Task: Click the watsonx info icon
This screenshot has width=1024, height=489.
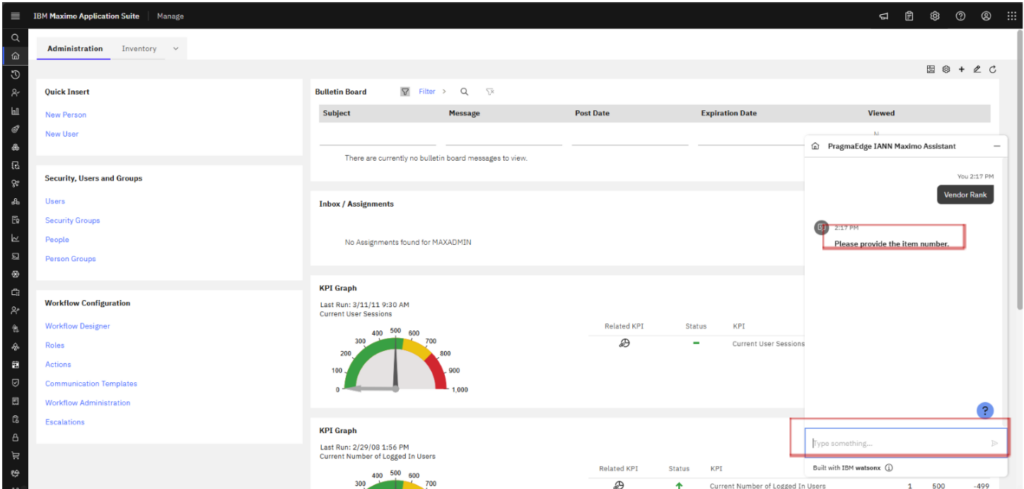Action: tap(889, 467)
